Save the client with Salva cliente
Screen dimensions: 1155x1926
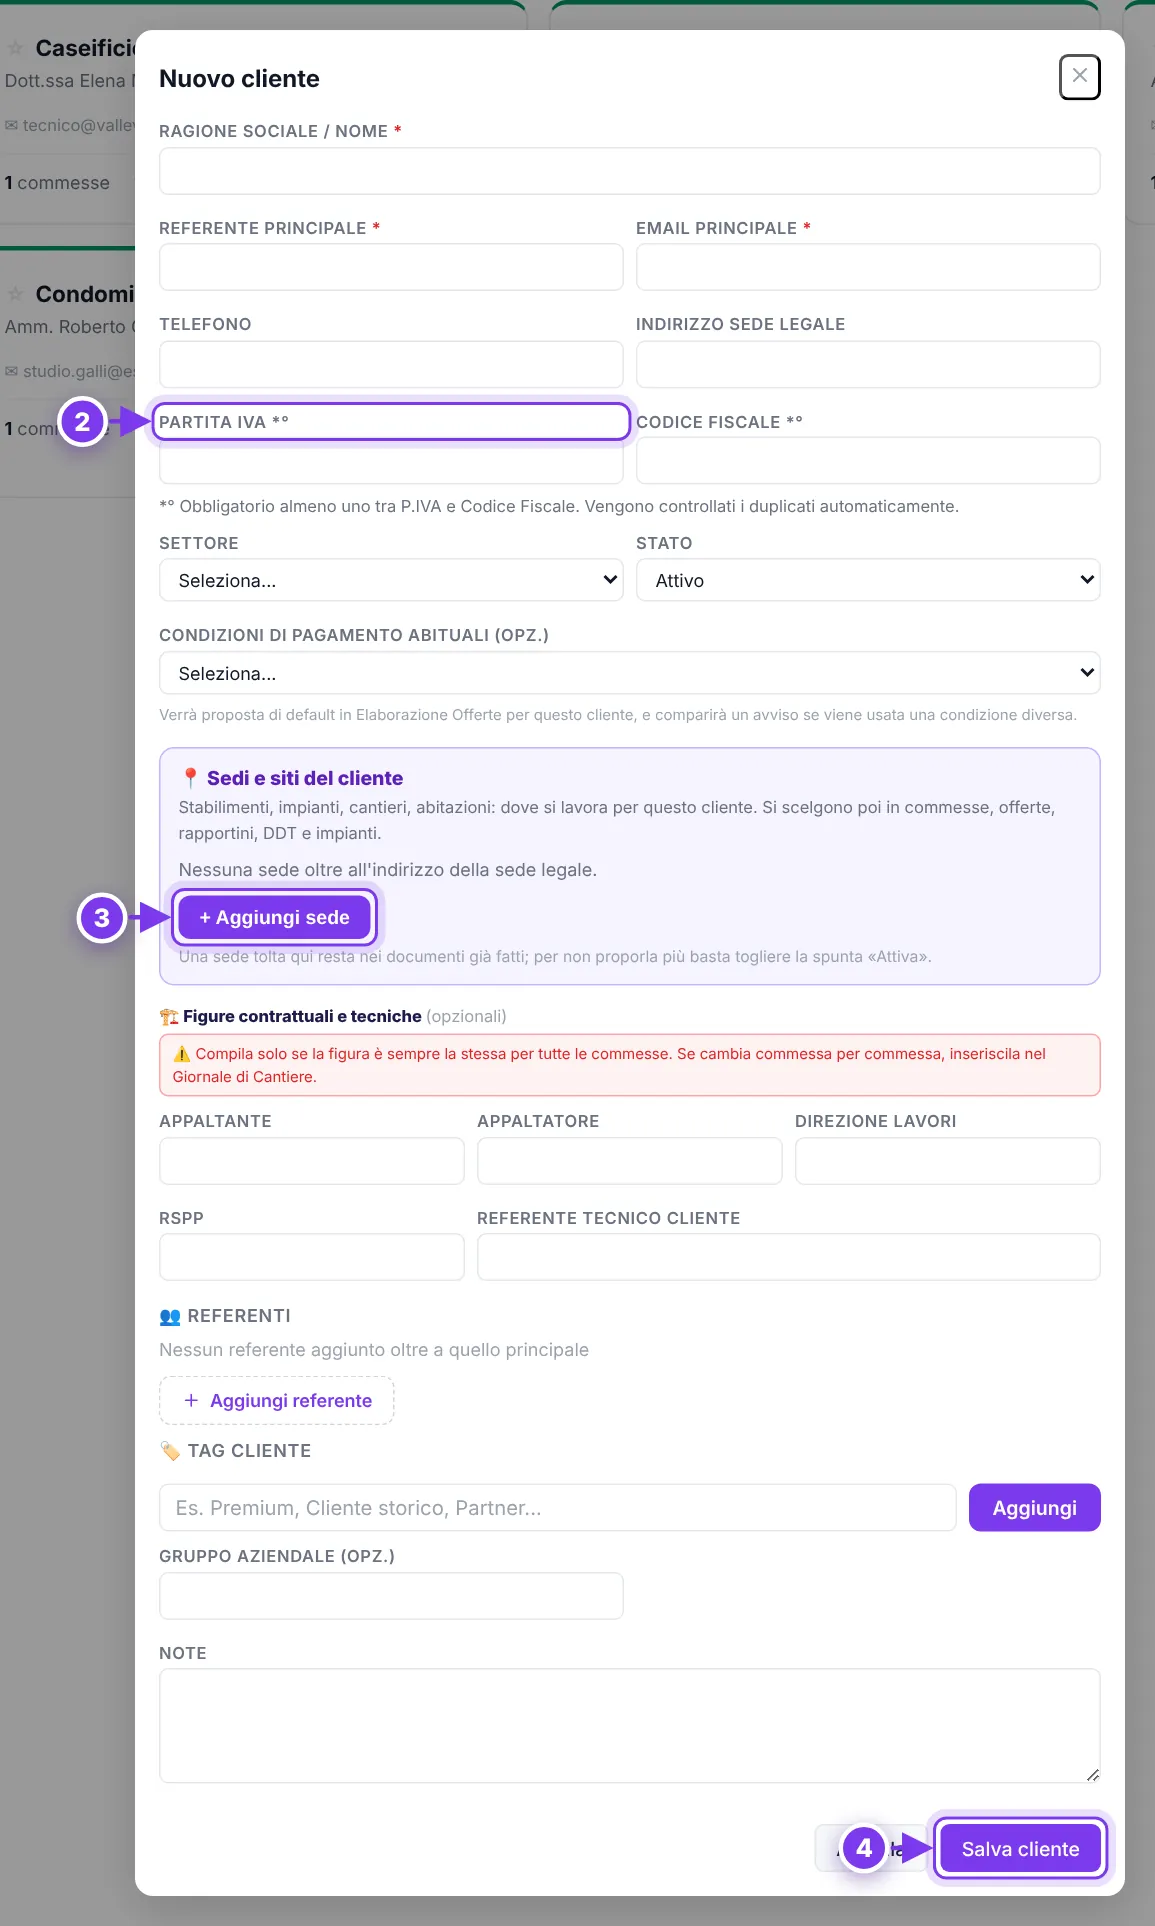[1020, 1849]
